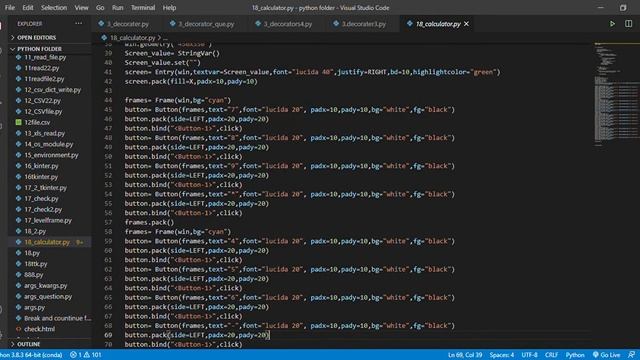Open args_kwargs.py in Explorer
640x360 pixels.
(45, 286)
